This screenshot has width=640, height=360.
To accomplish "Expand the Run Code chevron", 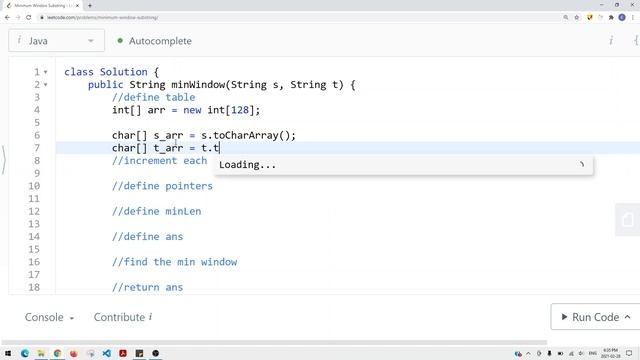I will coord(627,317).
